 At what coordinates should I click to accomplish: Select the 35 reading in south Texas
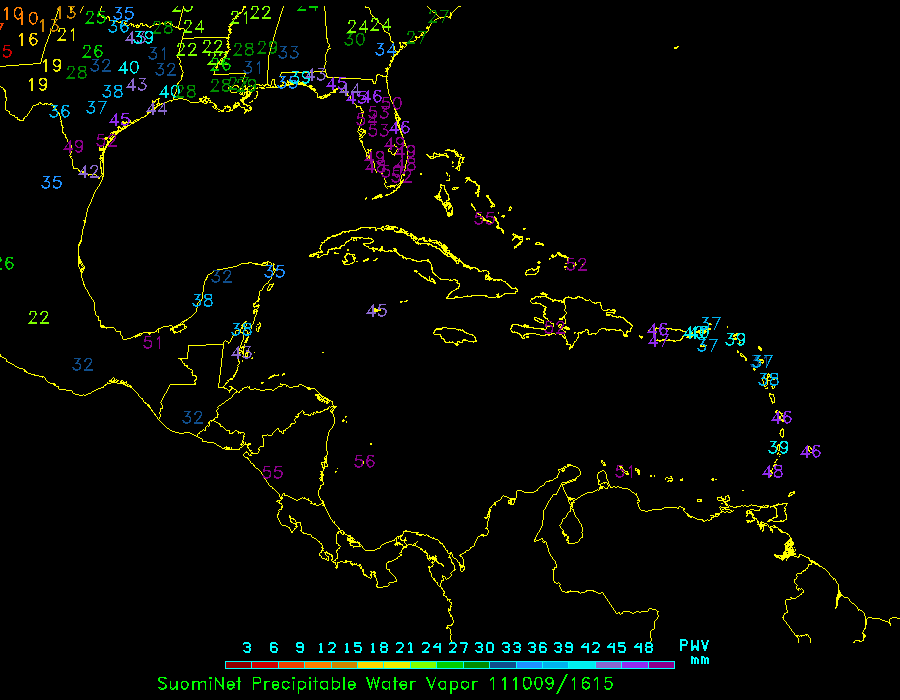tap(52, 182)
